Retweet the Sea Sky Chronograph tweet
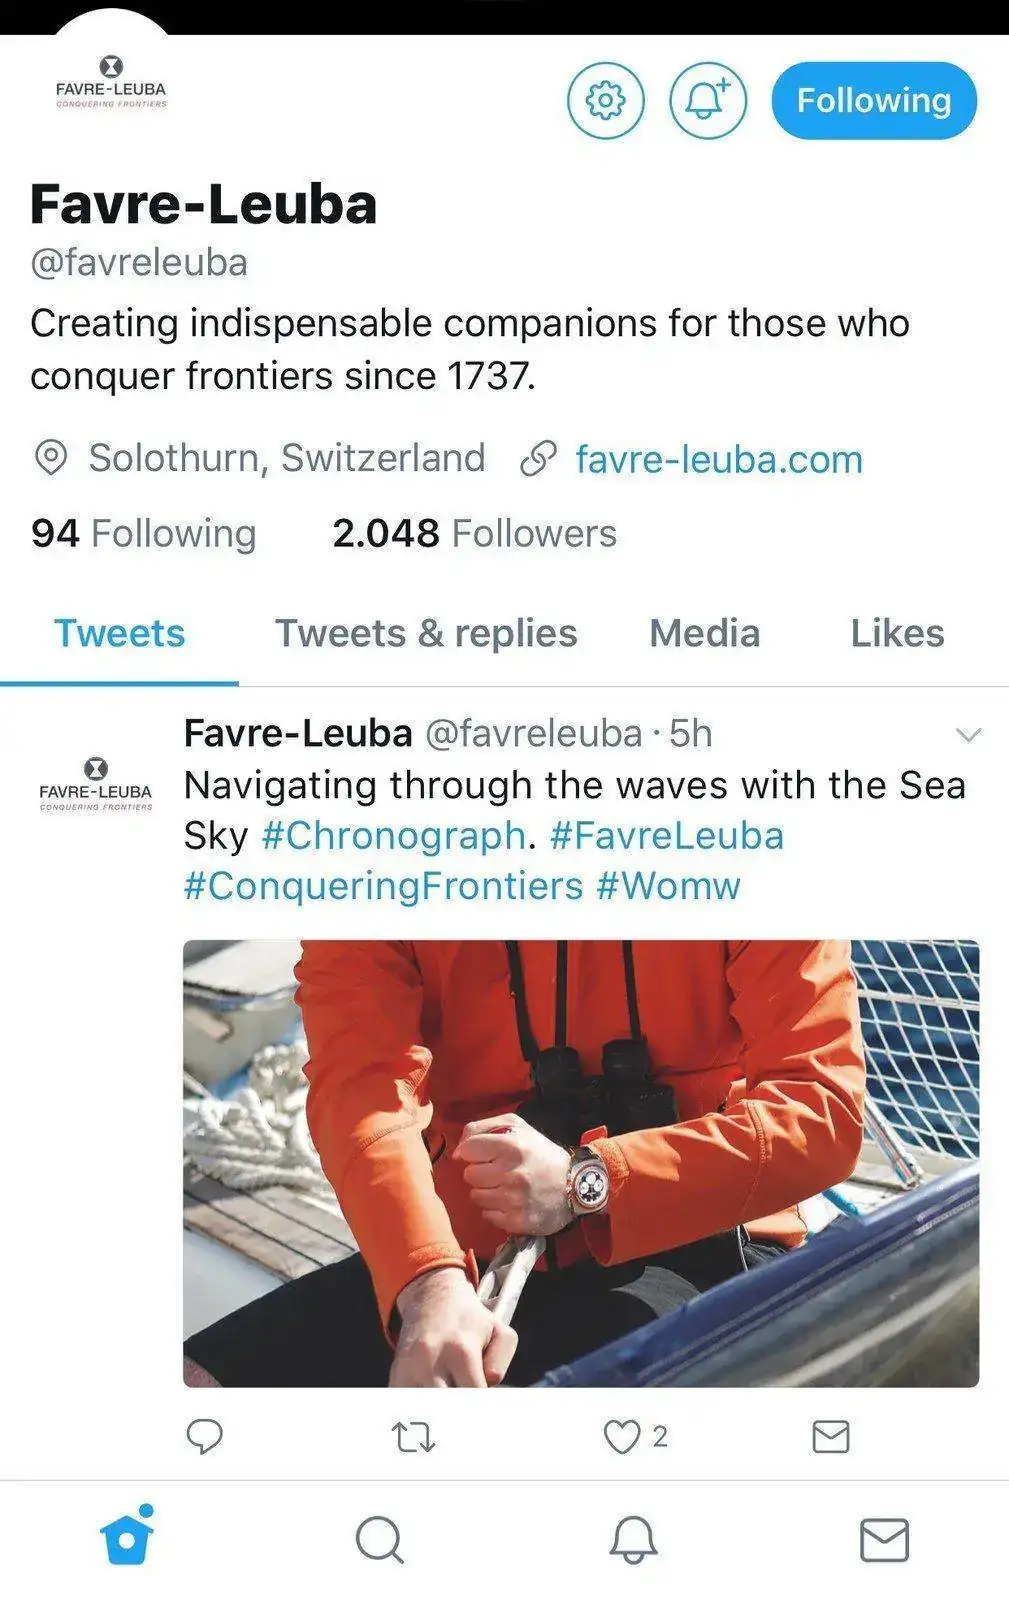 [412, 1437]
